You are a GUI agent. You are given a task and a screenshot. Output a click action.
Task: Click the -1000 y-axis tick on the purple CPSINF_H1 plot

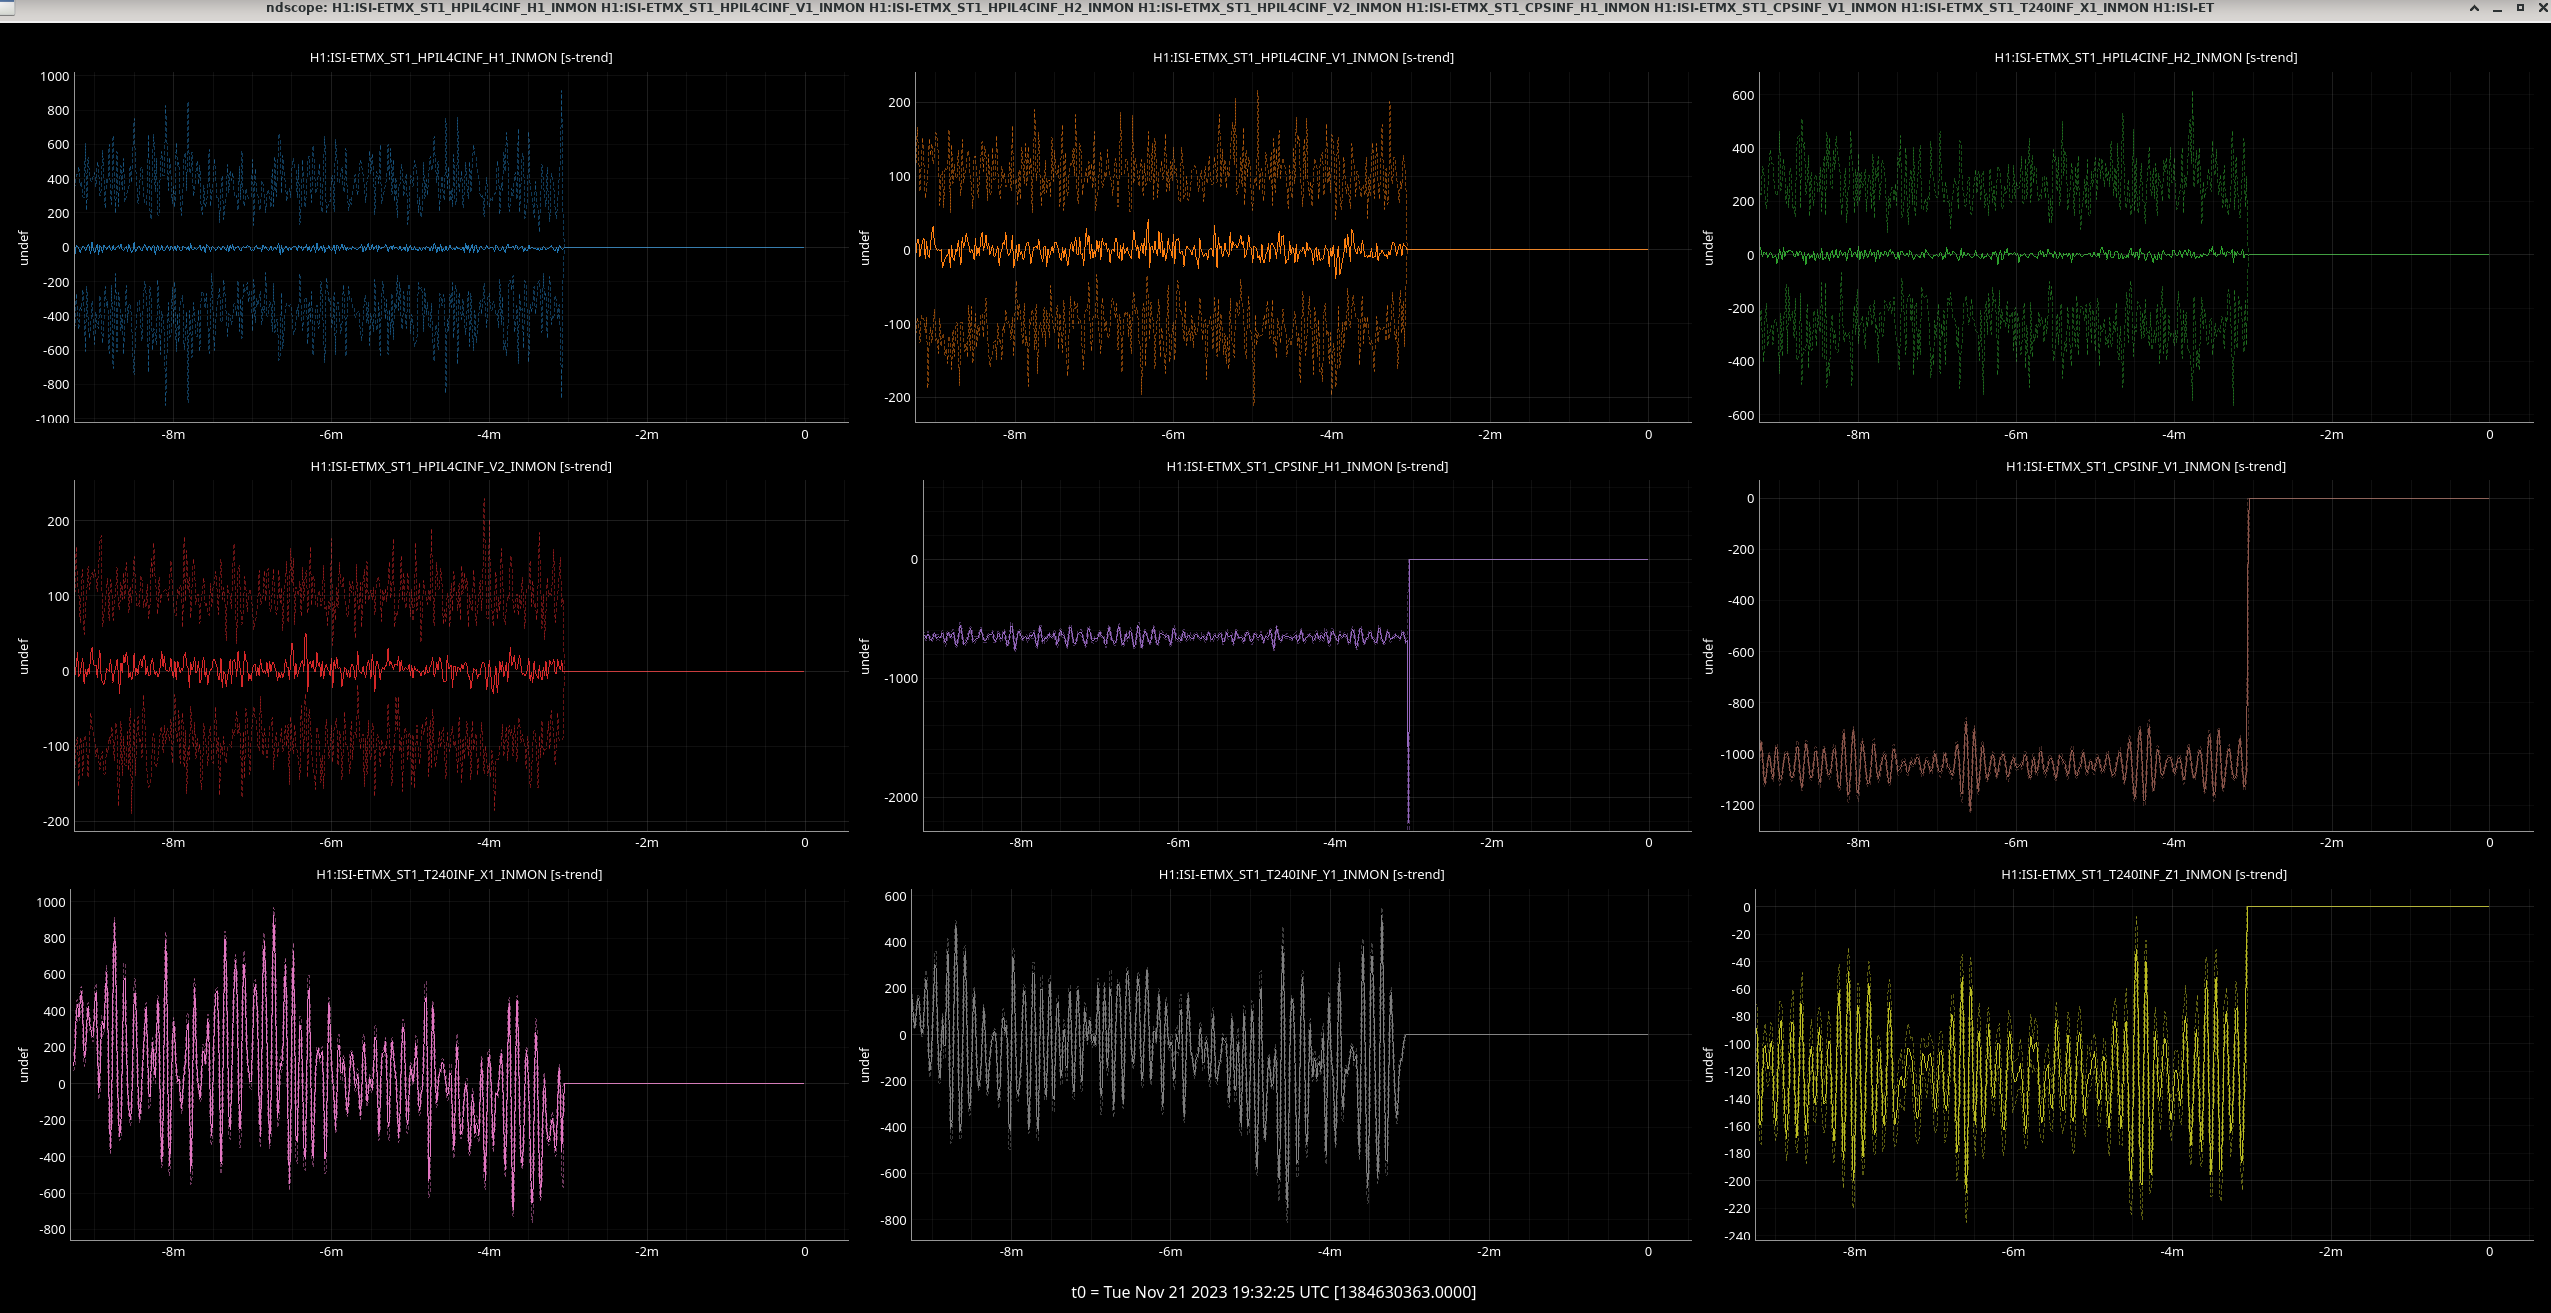(900, 679)
